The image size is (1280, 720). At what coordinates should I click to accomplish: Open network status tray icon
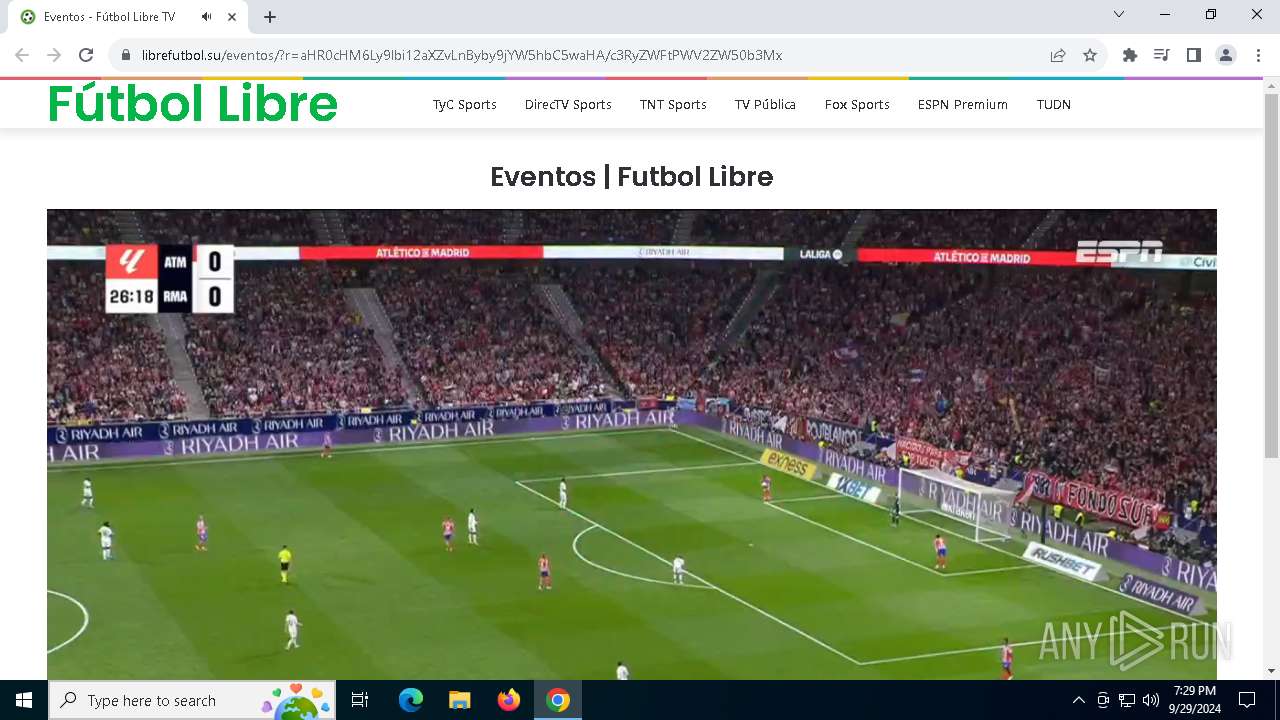[x=1127, y=700]
